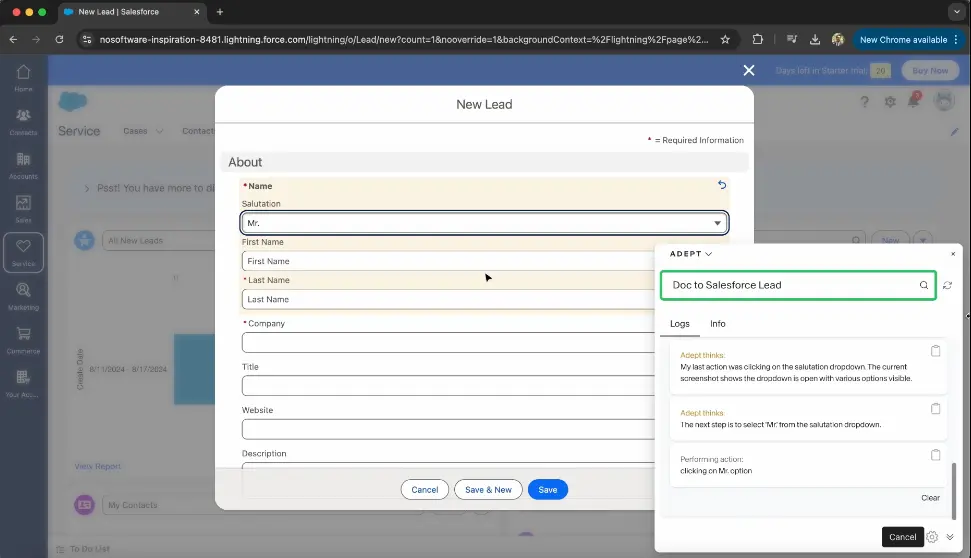Open Chrome downloads icon
The height and width of the screenshot is (558, 971).
(815, 40)
